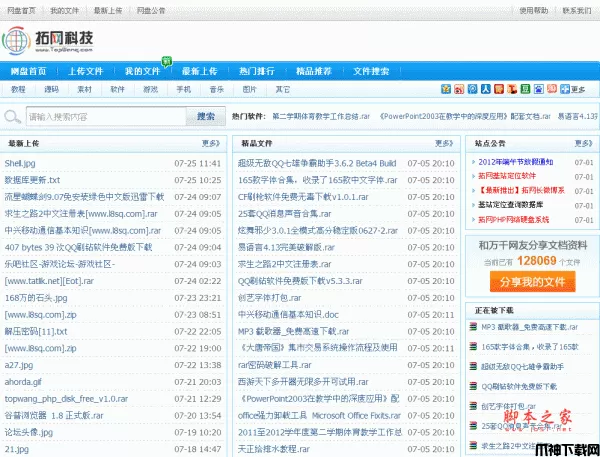Screen dimensions: 600x457
Task: Choose the 软件 category in sub-navigation
Action: [117, 90]
